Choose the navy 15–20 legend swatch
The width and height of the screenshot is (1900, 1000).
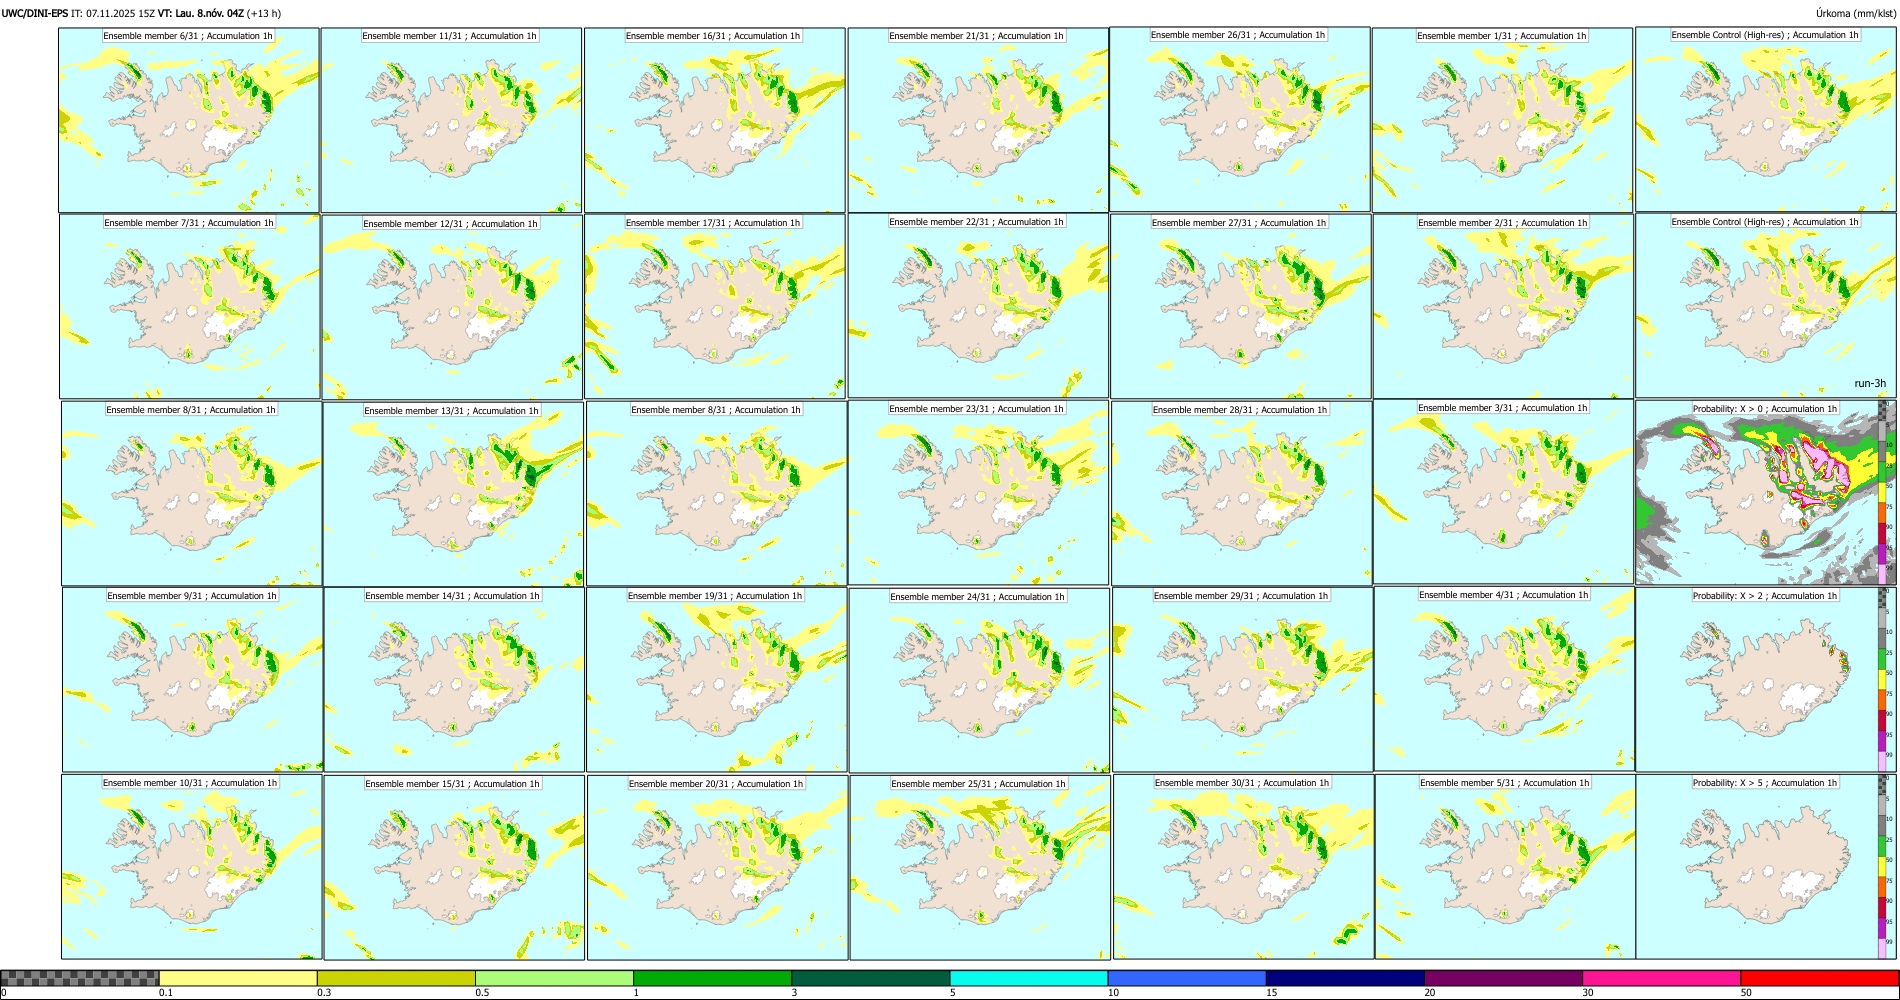click(x=1345, y=978)
